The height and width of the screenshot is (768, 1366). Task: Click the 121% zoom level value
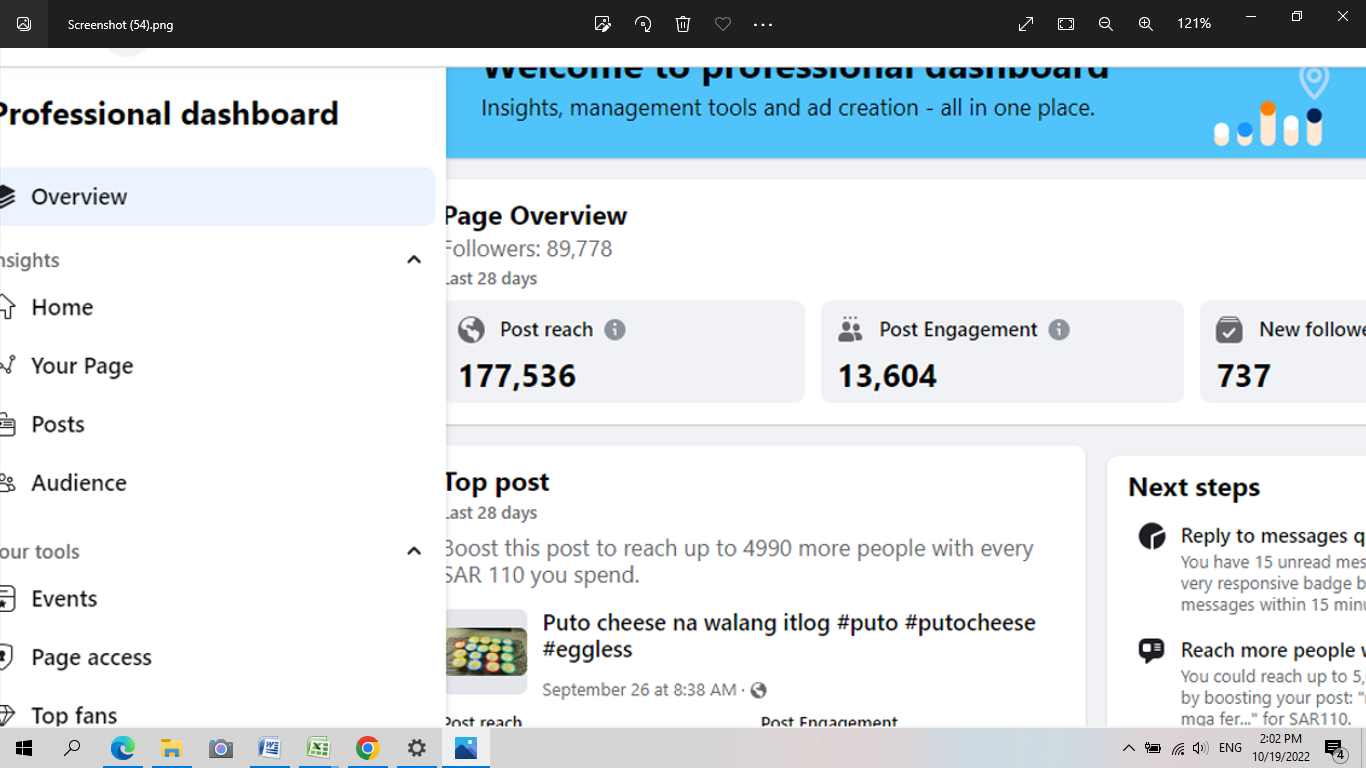point(1194,24)
